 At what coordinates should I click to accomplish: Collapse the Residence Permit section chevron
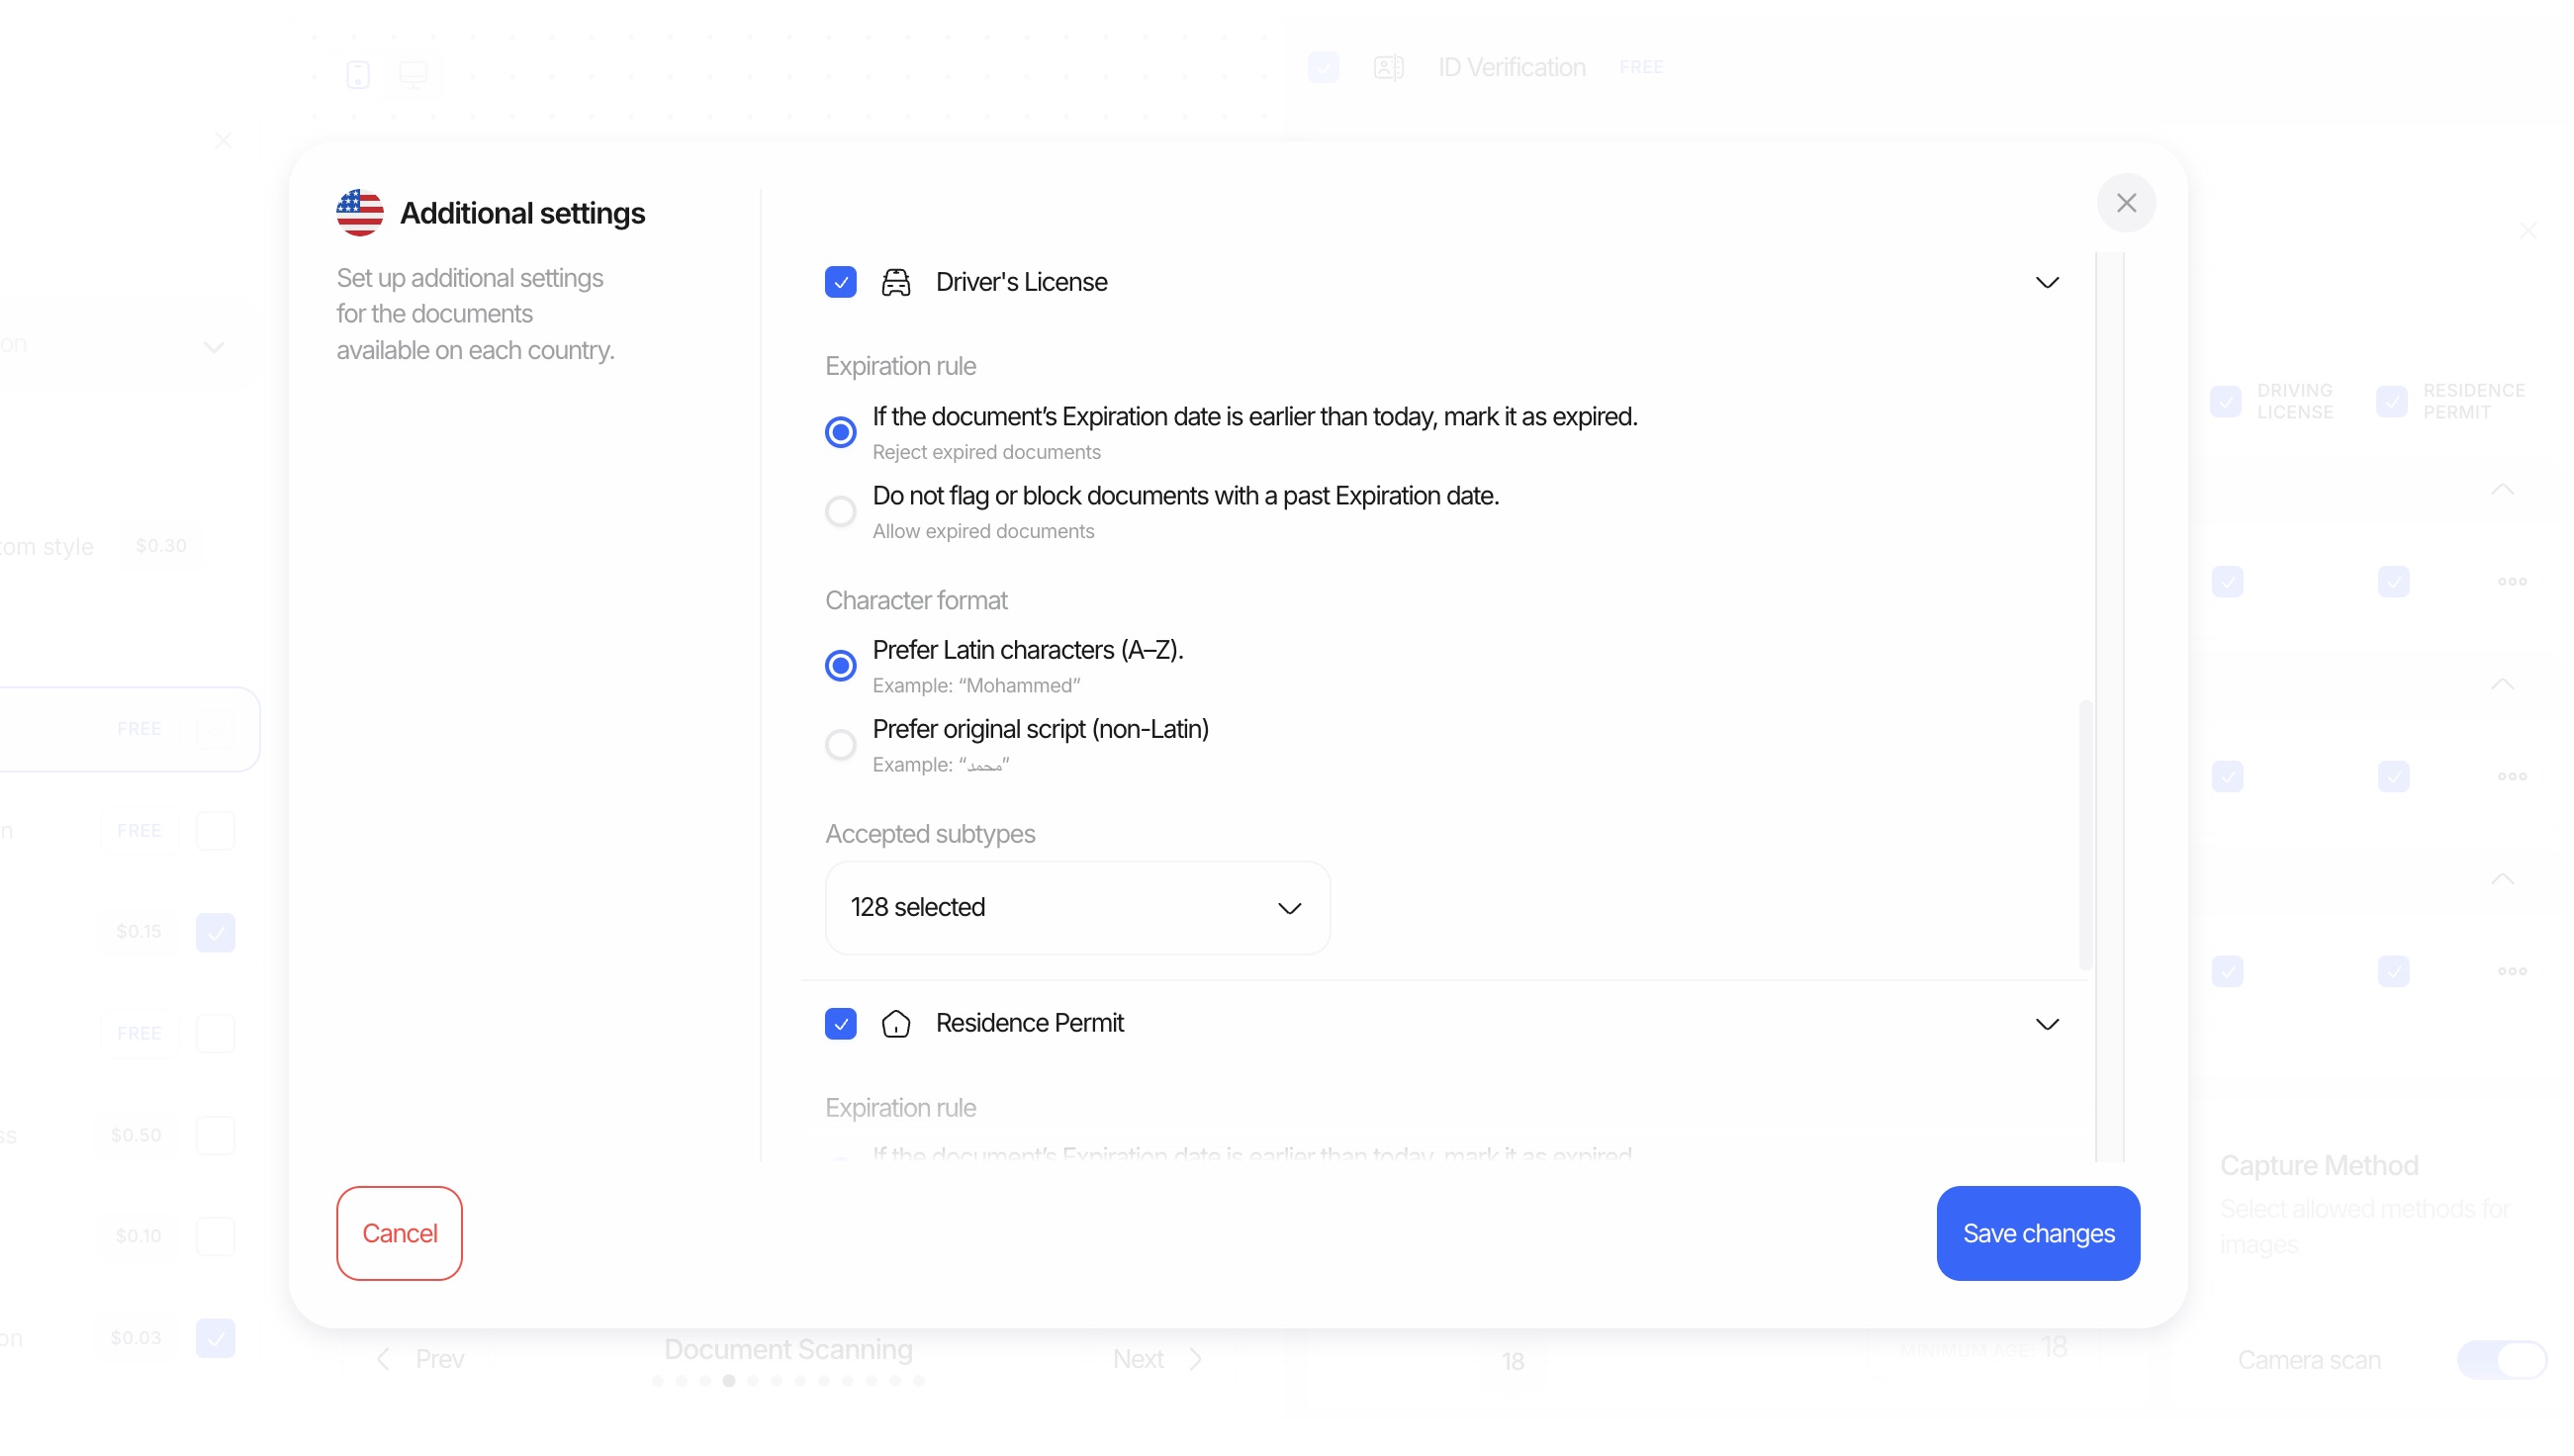(x=2046, y=1023)
